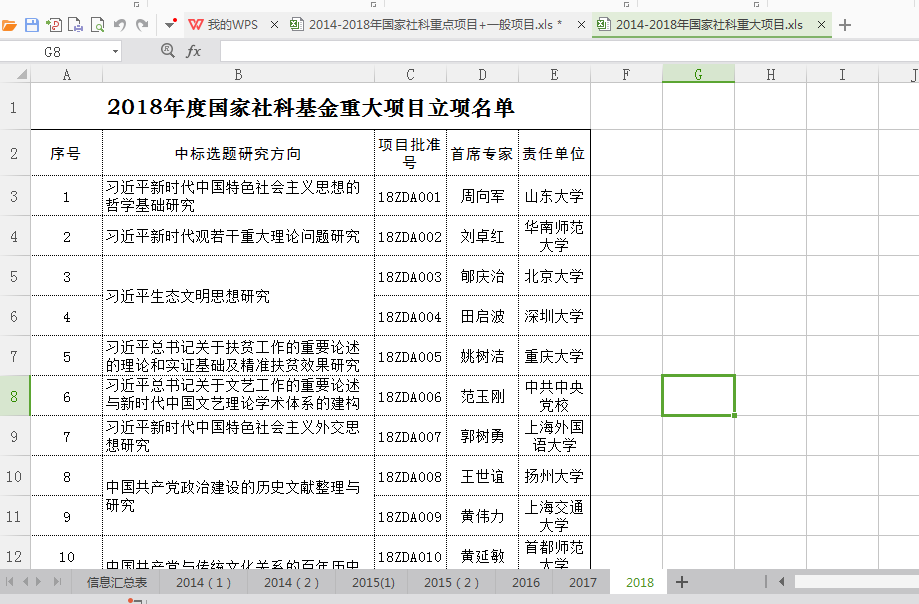Add a new sheet with plus button
Viewport: 919px width, 604px height.
pos(682,582)
